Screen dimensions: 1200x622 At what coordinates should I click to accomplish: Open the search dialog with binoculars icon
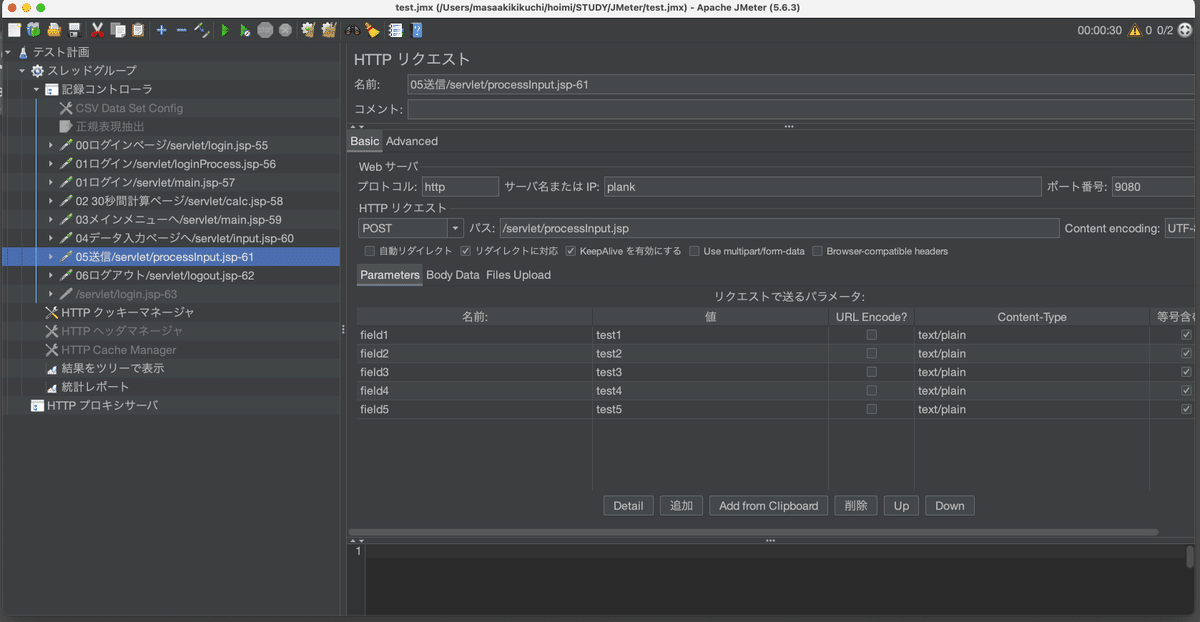353,31
